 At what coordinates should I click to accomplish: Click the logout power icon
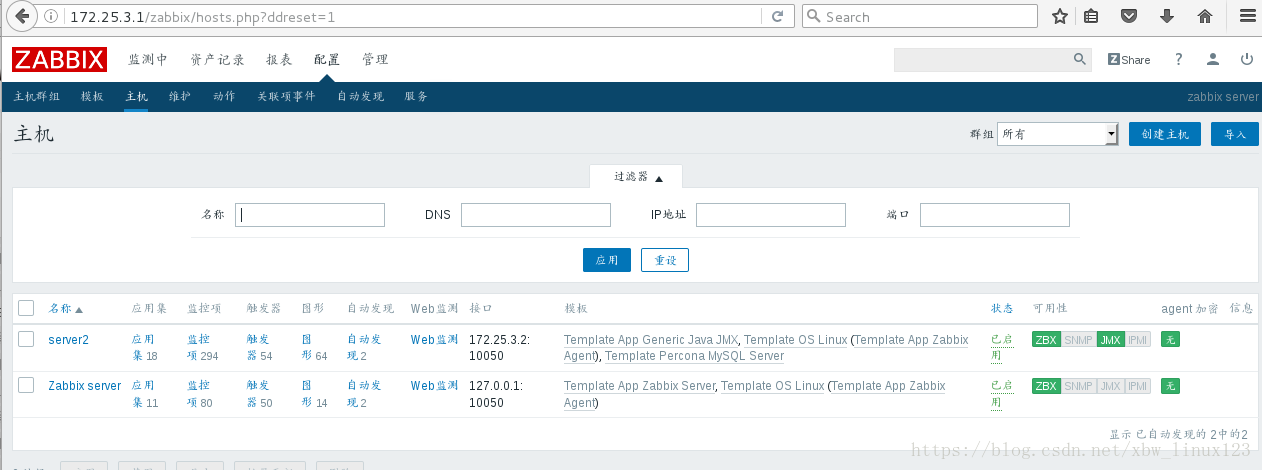[x=1246, y=59]
